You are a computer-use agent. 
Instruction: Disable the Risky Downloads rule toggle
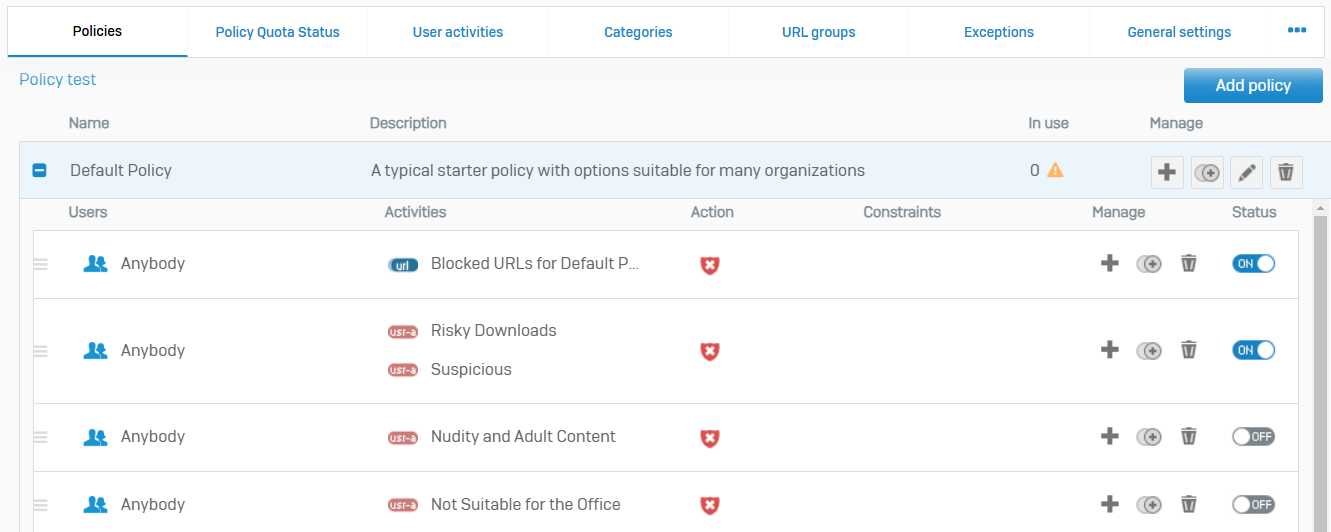[x=1253, y=350]
